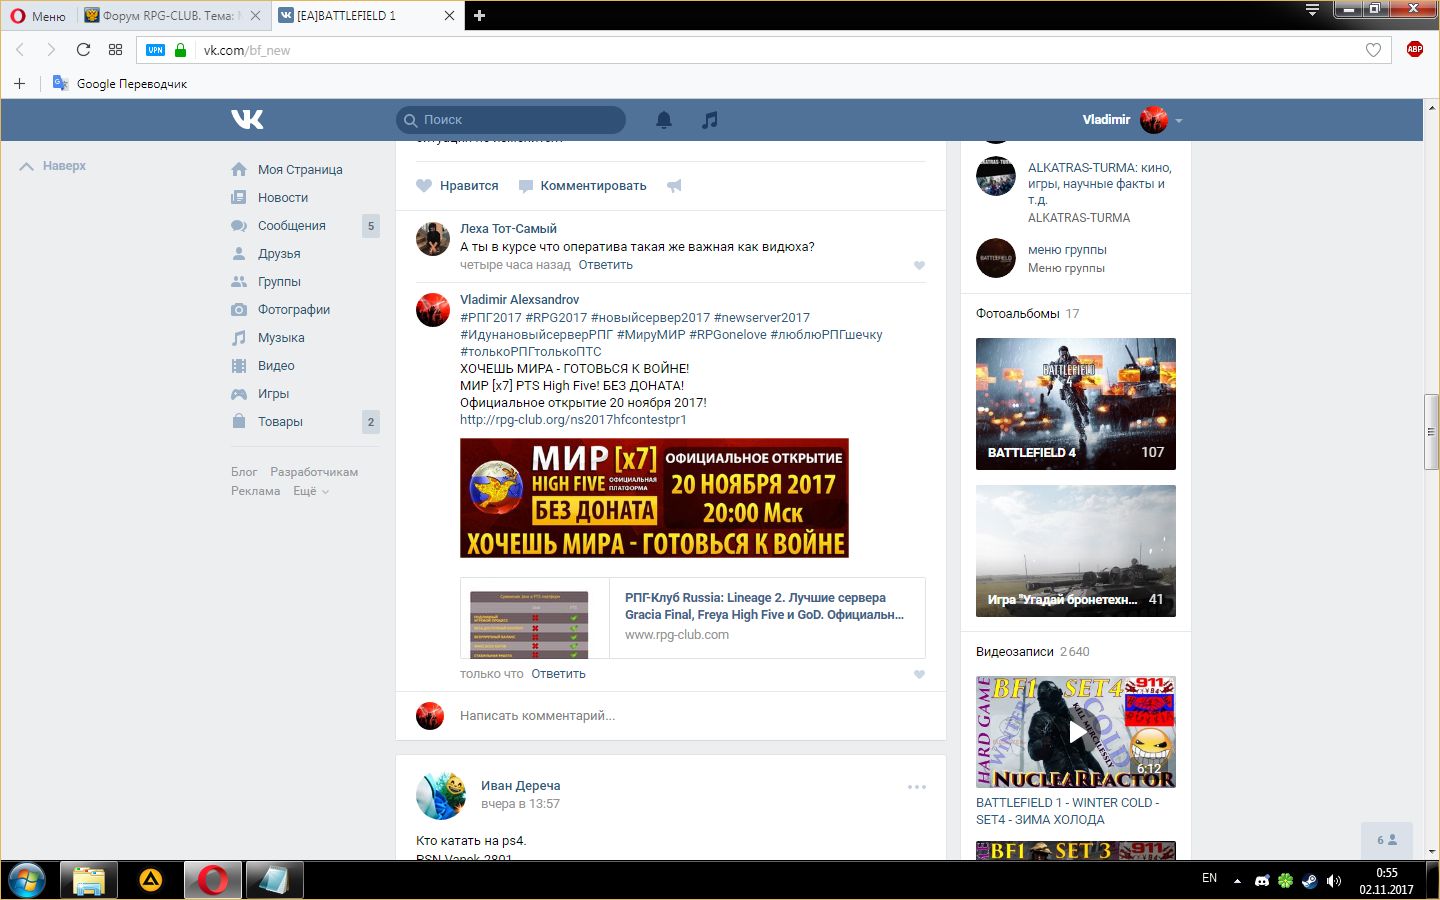Open Леха Тот-Самый profile name

point(508,229)
